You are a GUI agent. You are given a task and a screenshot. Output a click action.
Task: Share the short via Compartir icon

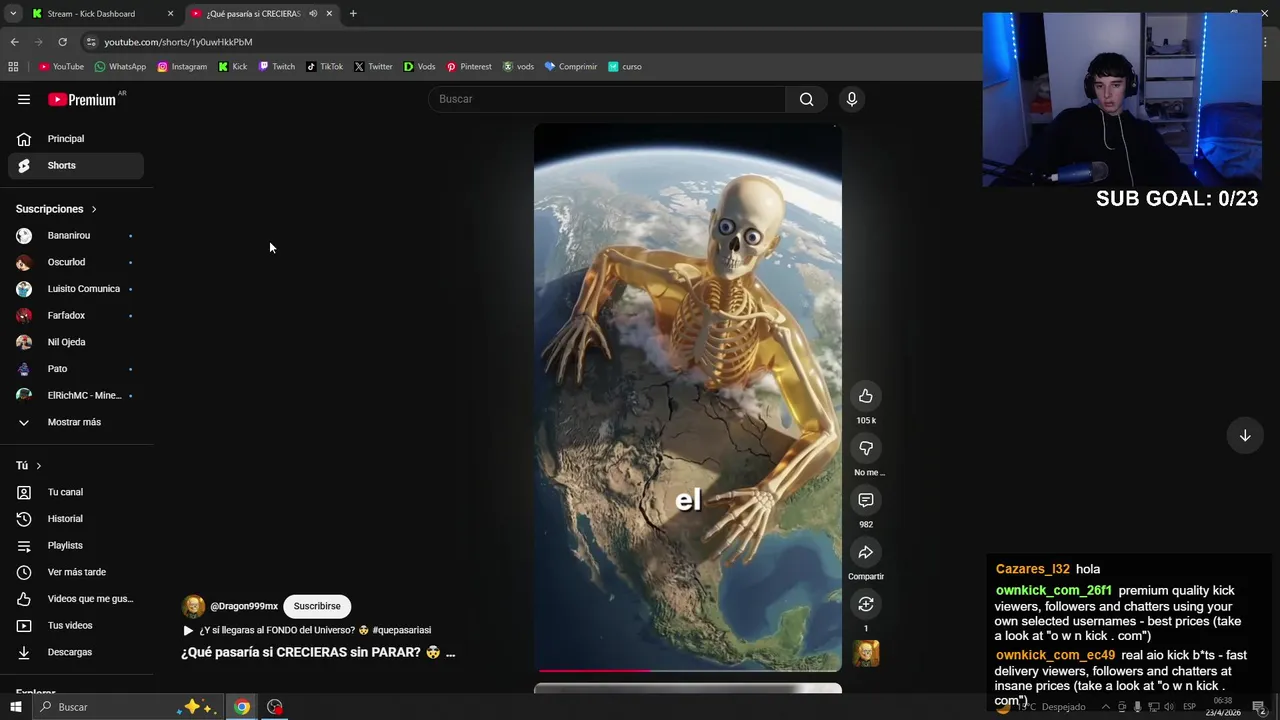[x=866, y=552]
